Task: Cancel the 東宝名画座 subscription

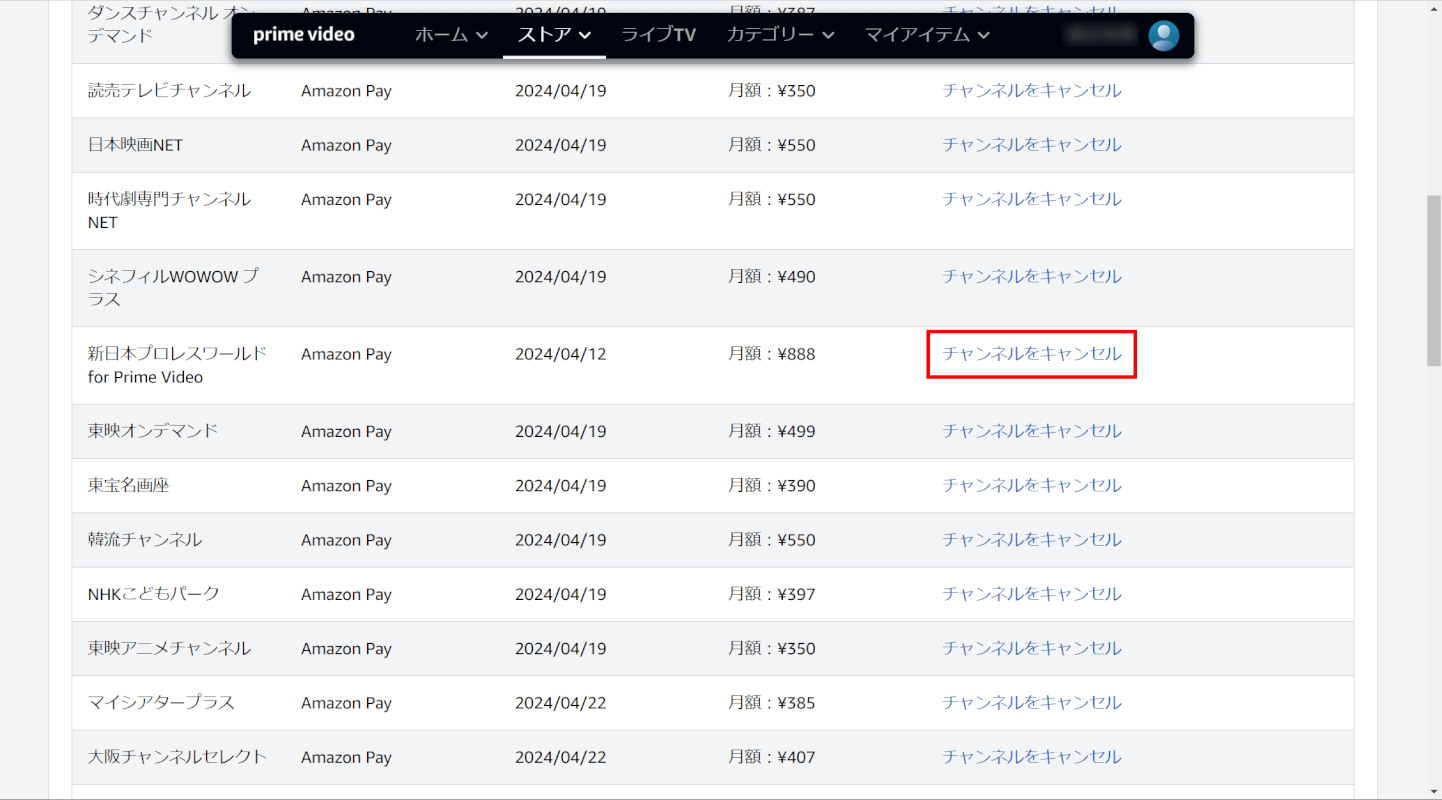Action: 1032,485
